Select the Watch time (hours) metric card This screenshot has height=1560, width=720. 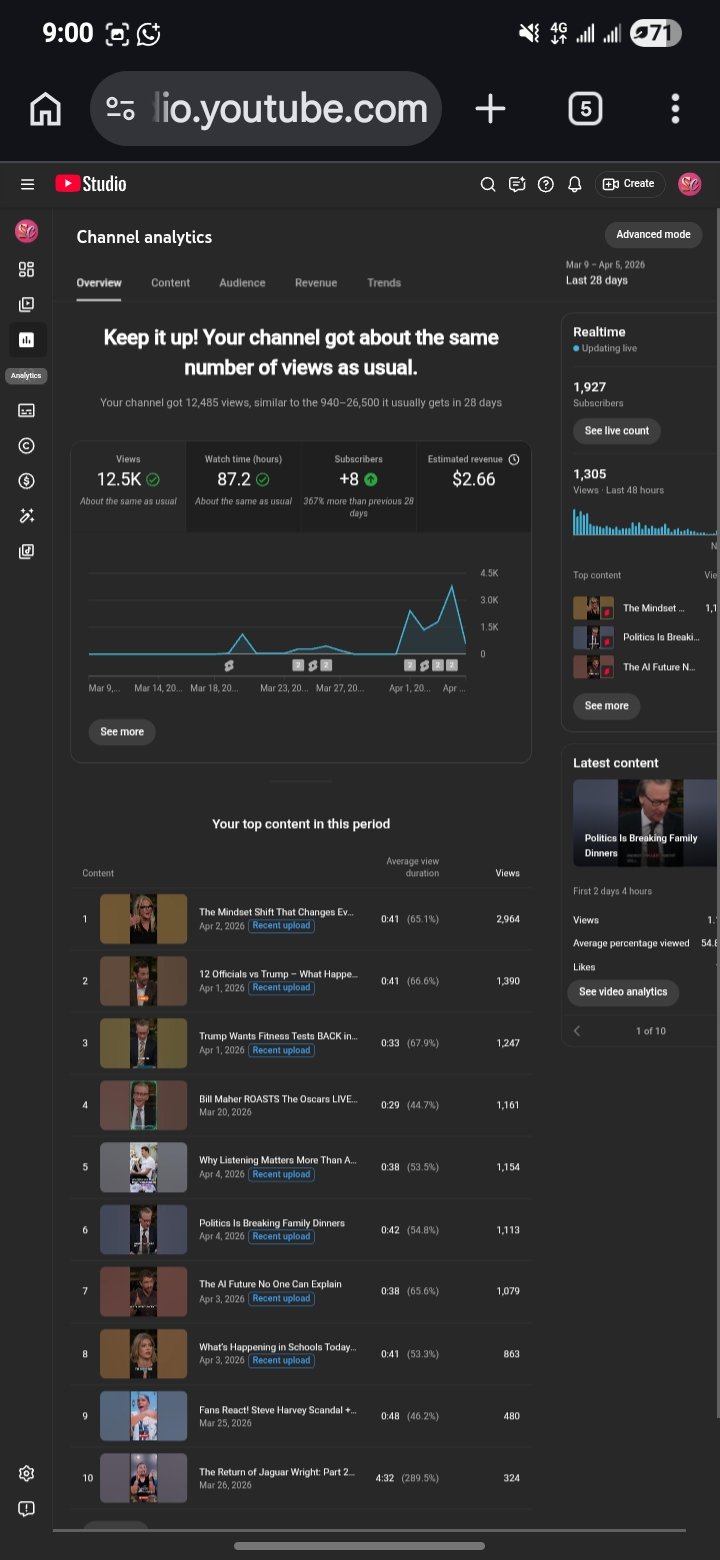coord(243,485)
